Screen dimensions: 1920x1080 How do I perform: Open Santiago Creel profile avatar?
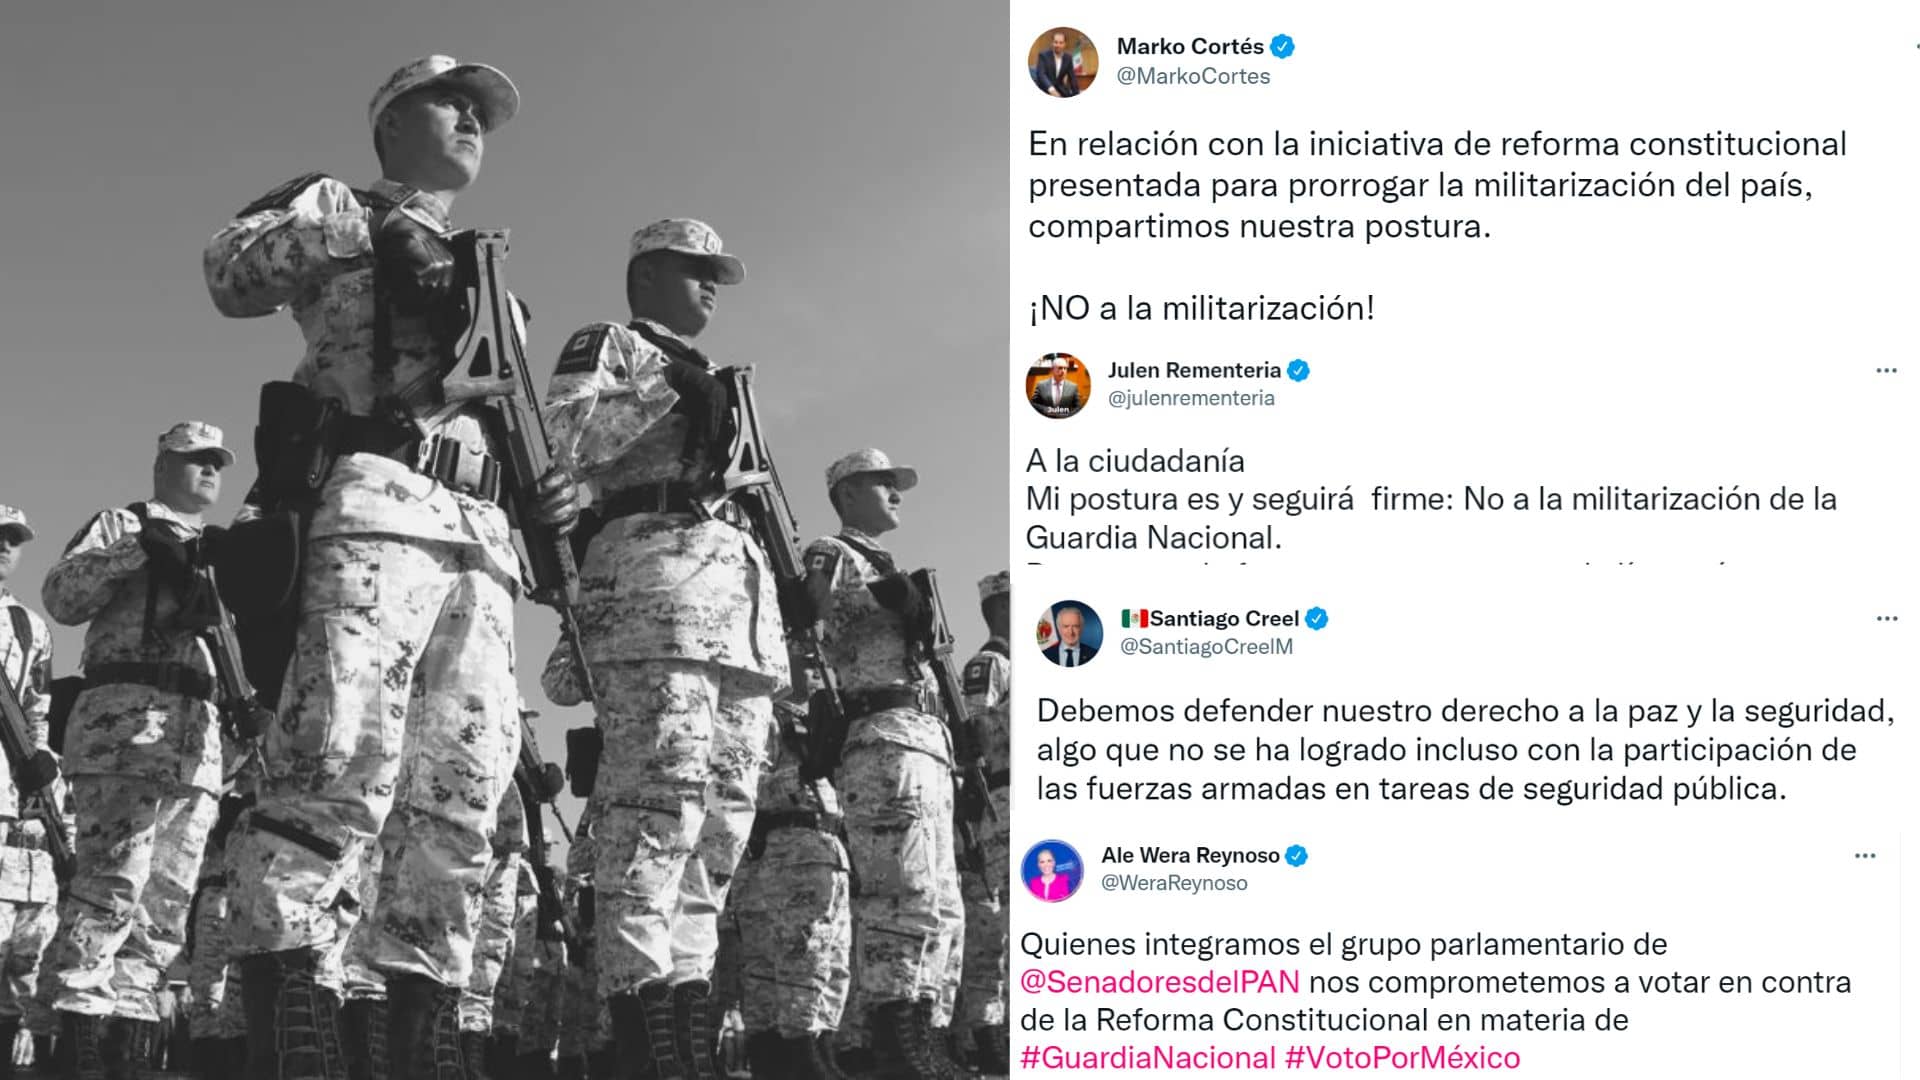(1070, 634)
